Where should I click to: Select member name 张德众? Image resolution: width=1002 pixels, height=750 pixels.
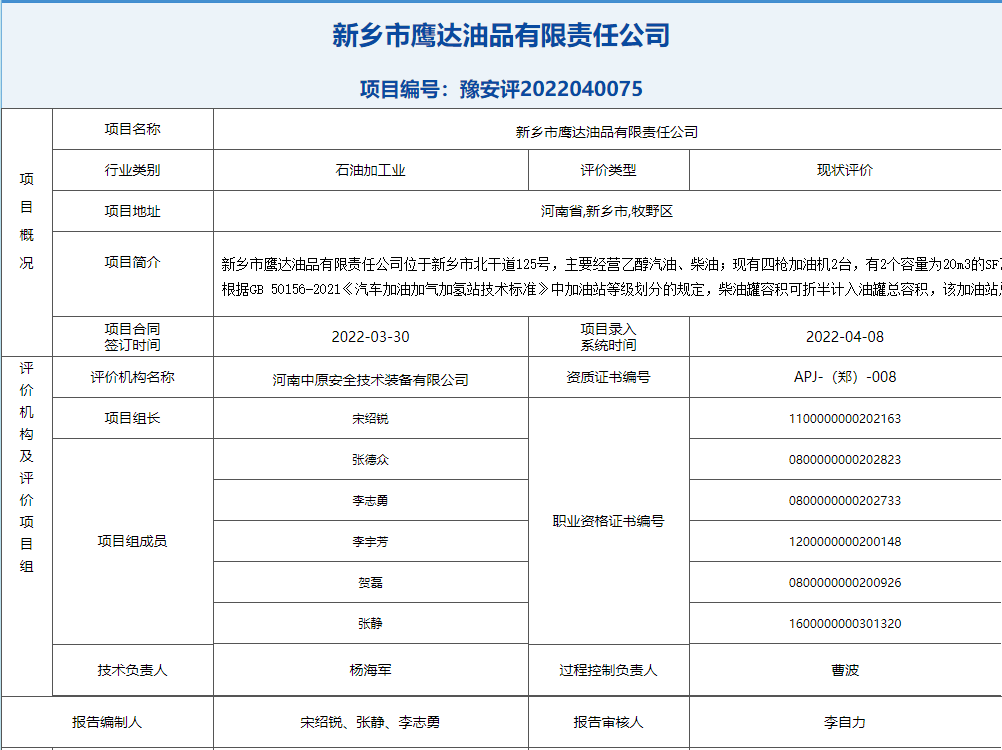pos(371,459)
